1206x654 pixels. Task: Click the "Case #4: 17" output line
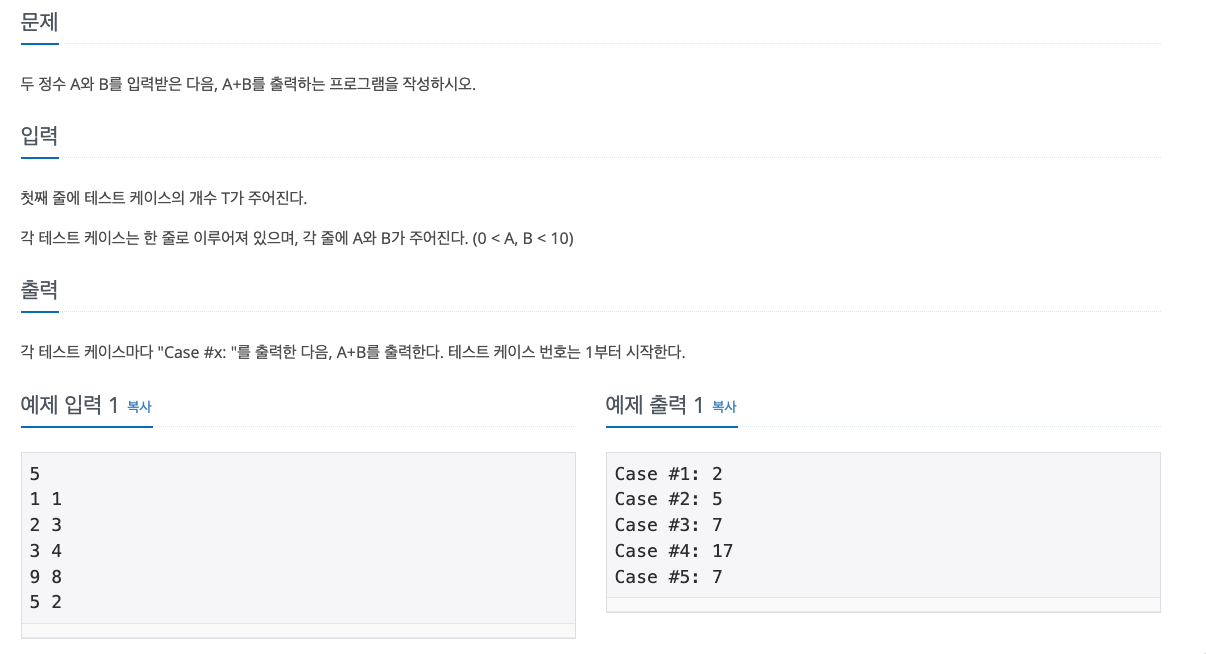[674, 551]
